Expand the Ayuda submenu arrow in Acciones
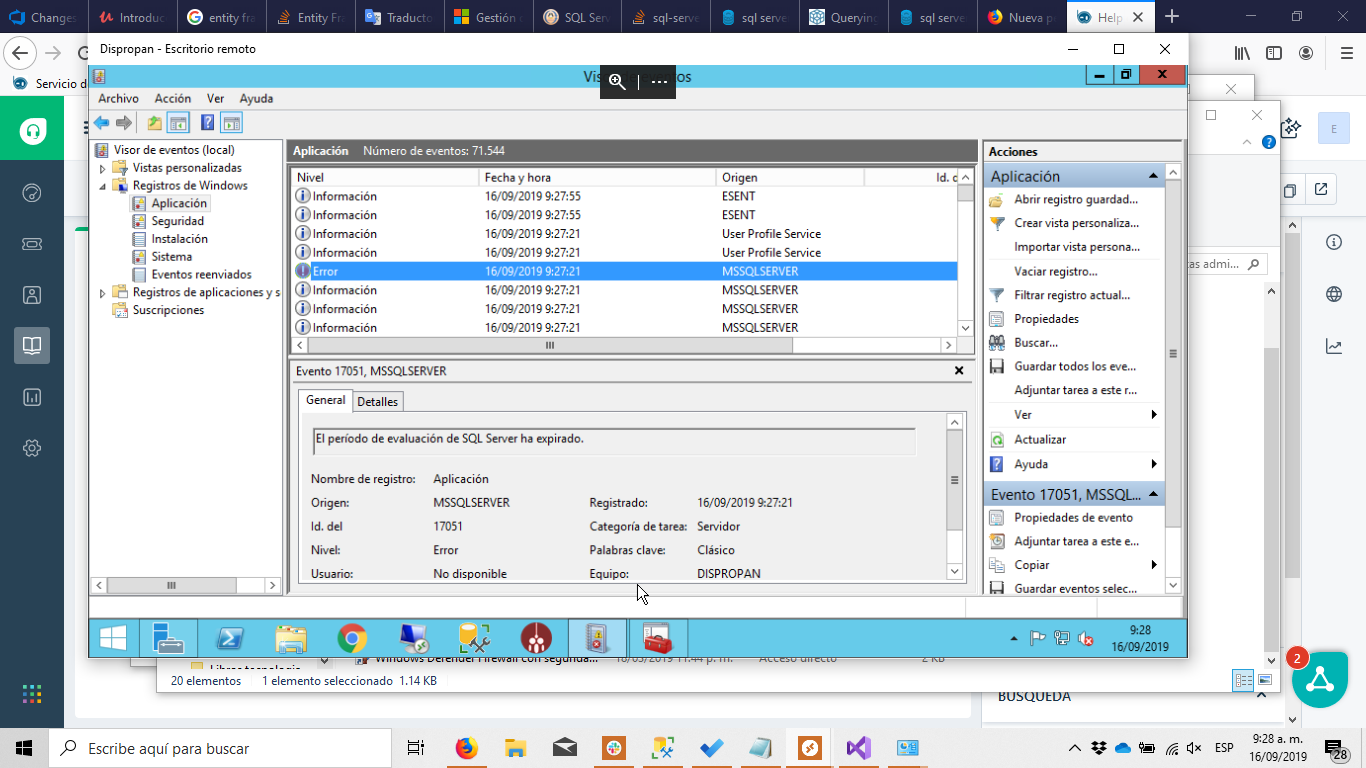This screenshot has height=768, width=1366. [1154, 464]
